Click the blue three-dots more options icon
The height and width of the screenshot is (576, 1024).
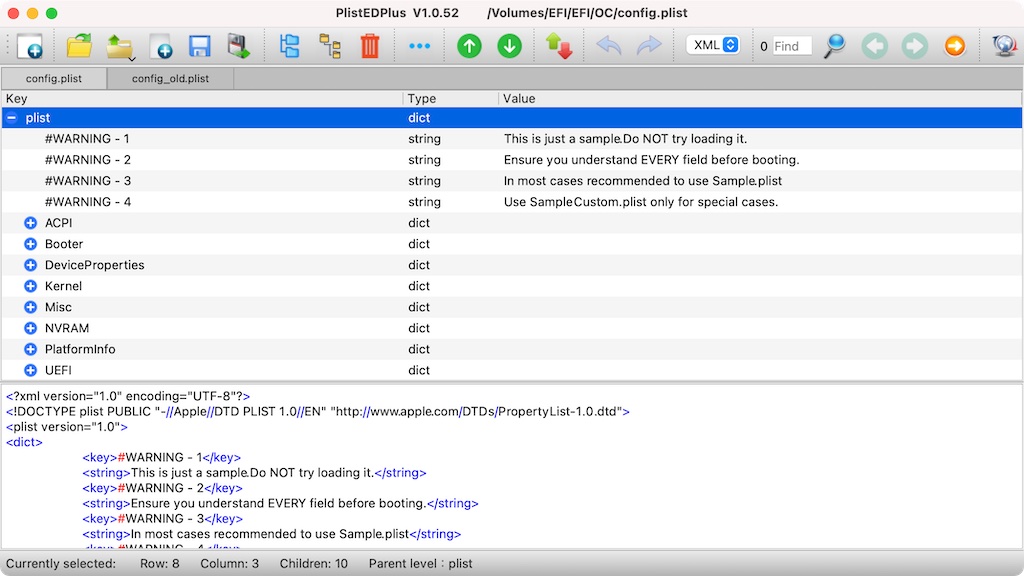pyautogui.click(x=419, y=46)
